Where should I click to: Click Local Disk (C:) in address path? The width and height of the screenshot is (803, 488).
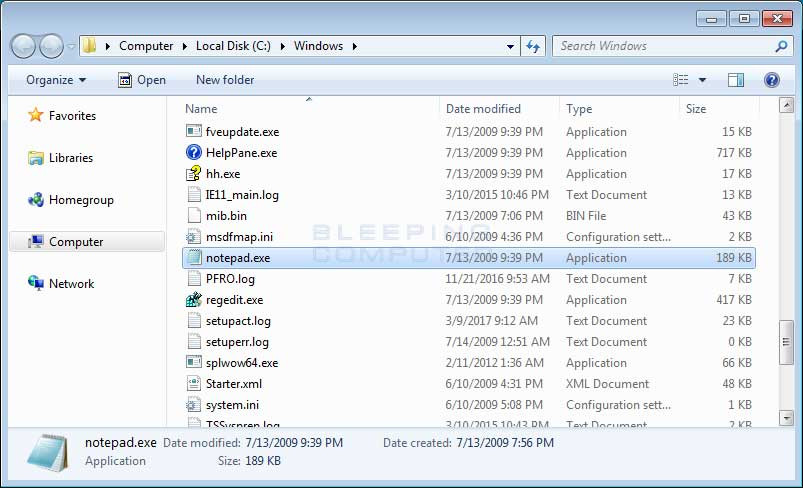click(x=233, y=46)
